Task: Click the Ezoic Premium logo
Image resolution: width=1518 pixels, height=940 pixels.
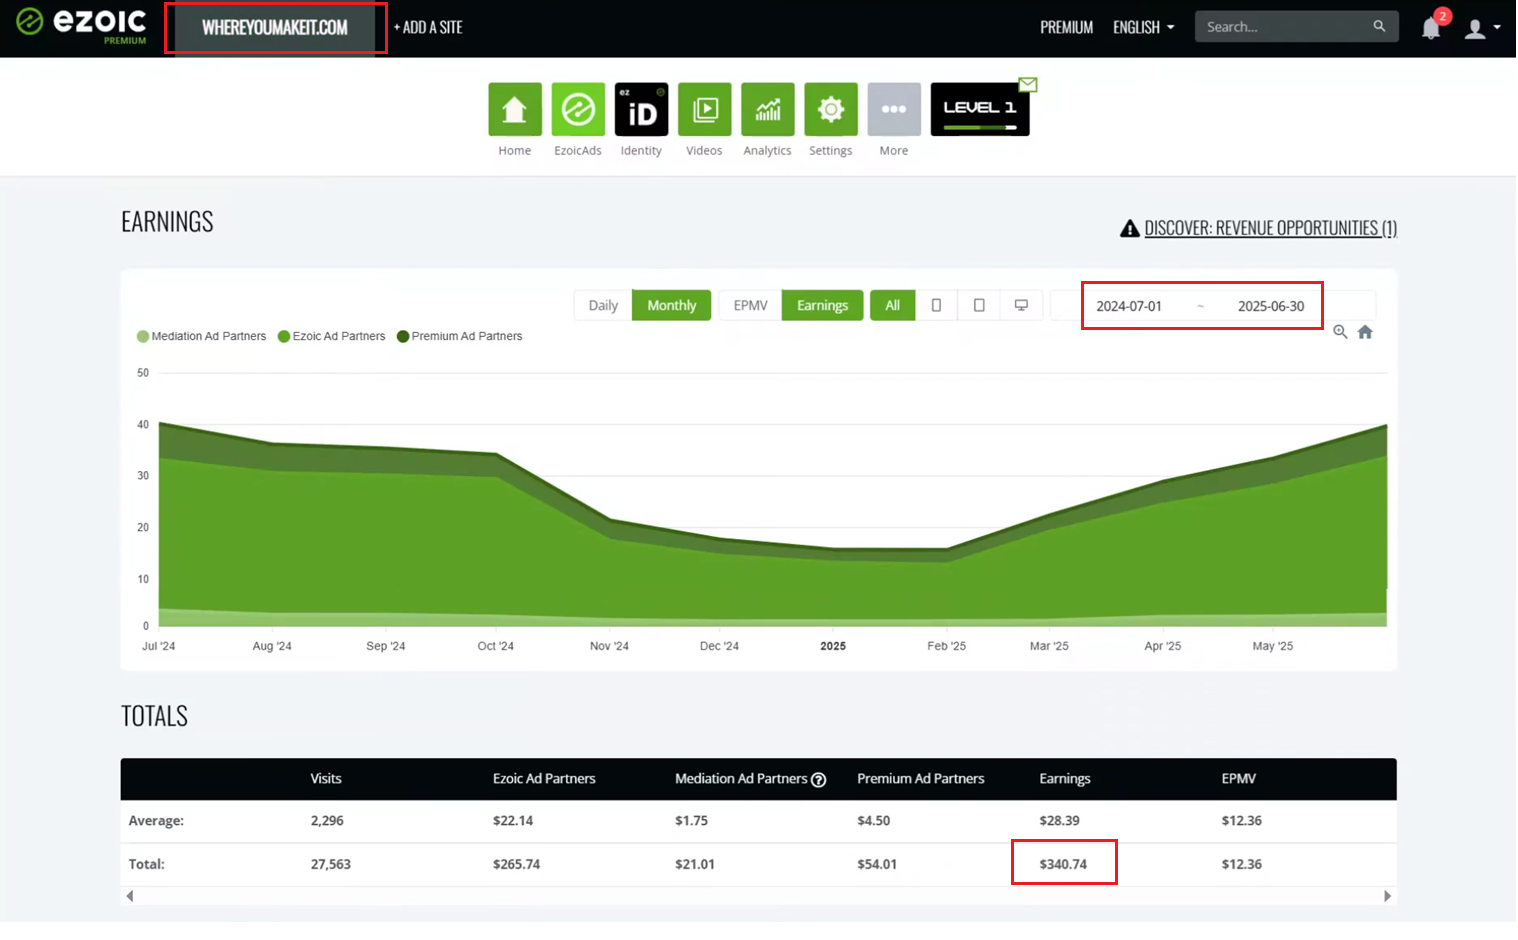Action: click(82, 26)
